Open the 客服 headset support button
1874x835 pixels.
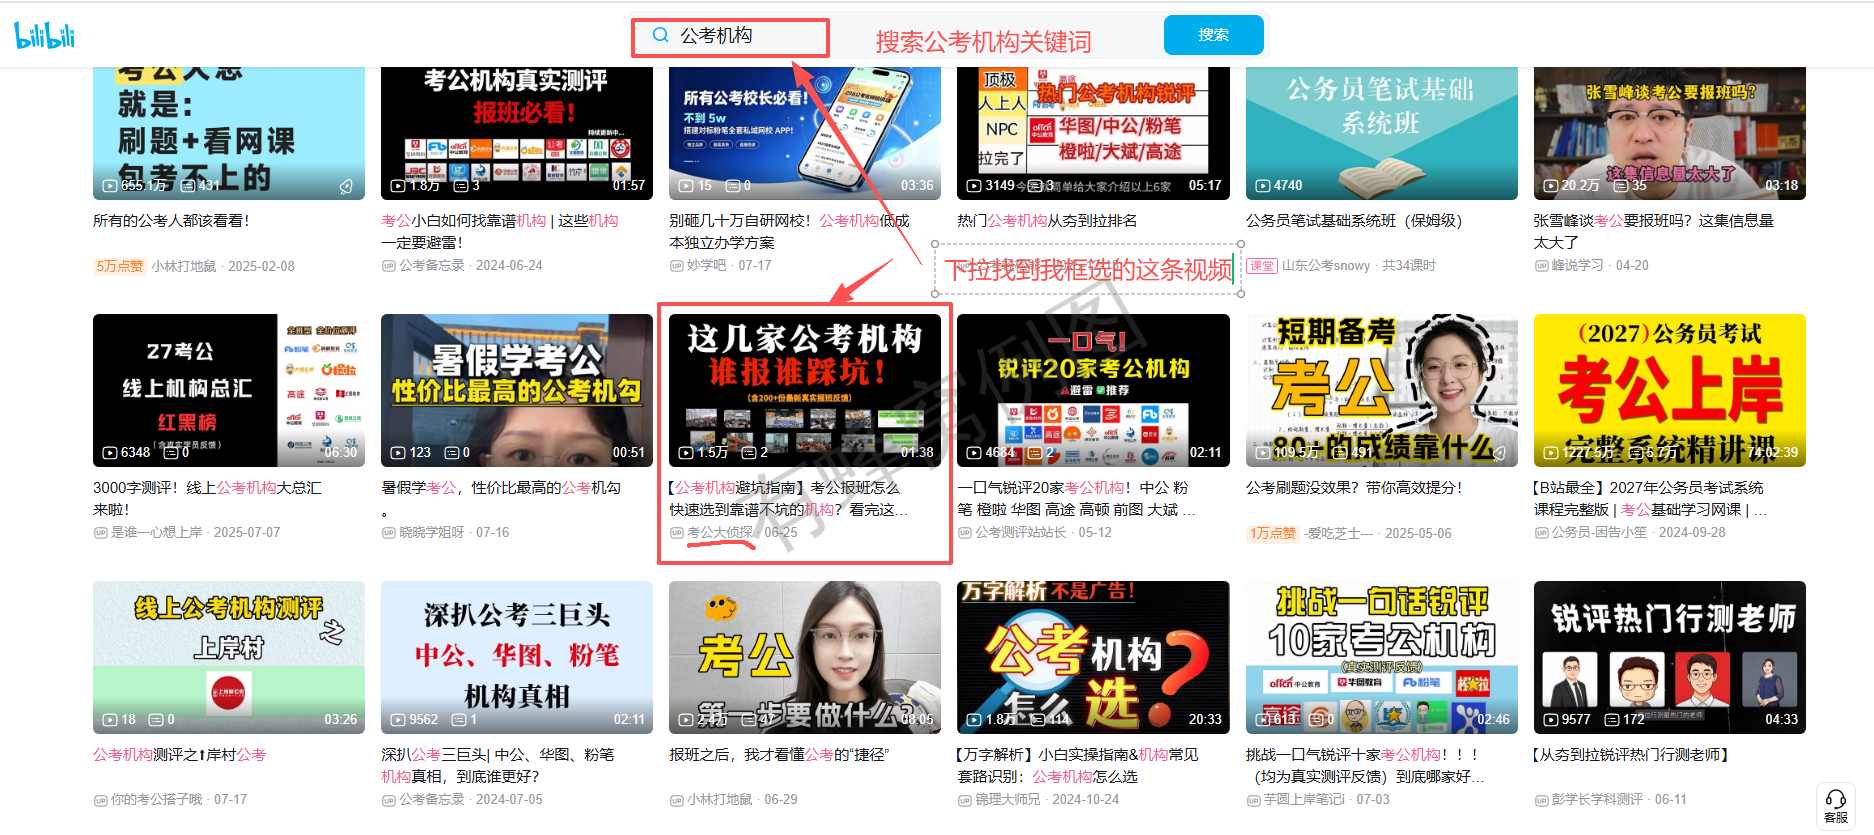coord(1836,805)
